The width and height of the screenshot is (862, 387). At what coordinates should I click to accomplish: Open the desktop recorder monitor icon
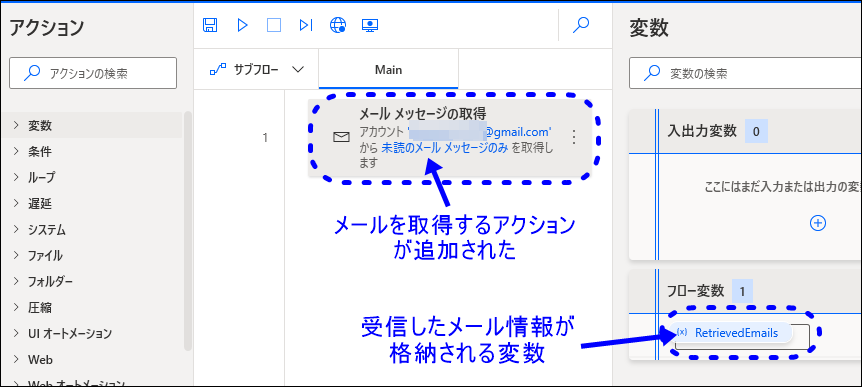(370, 25)
